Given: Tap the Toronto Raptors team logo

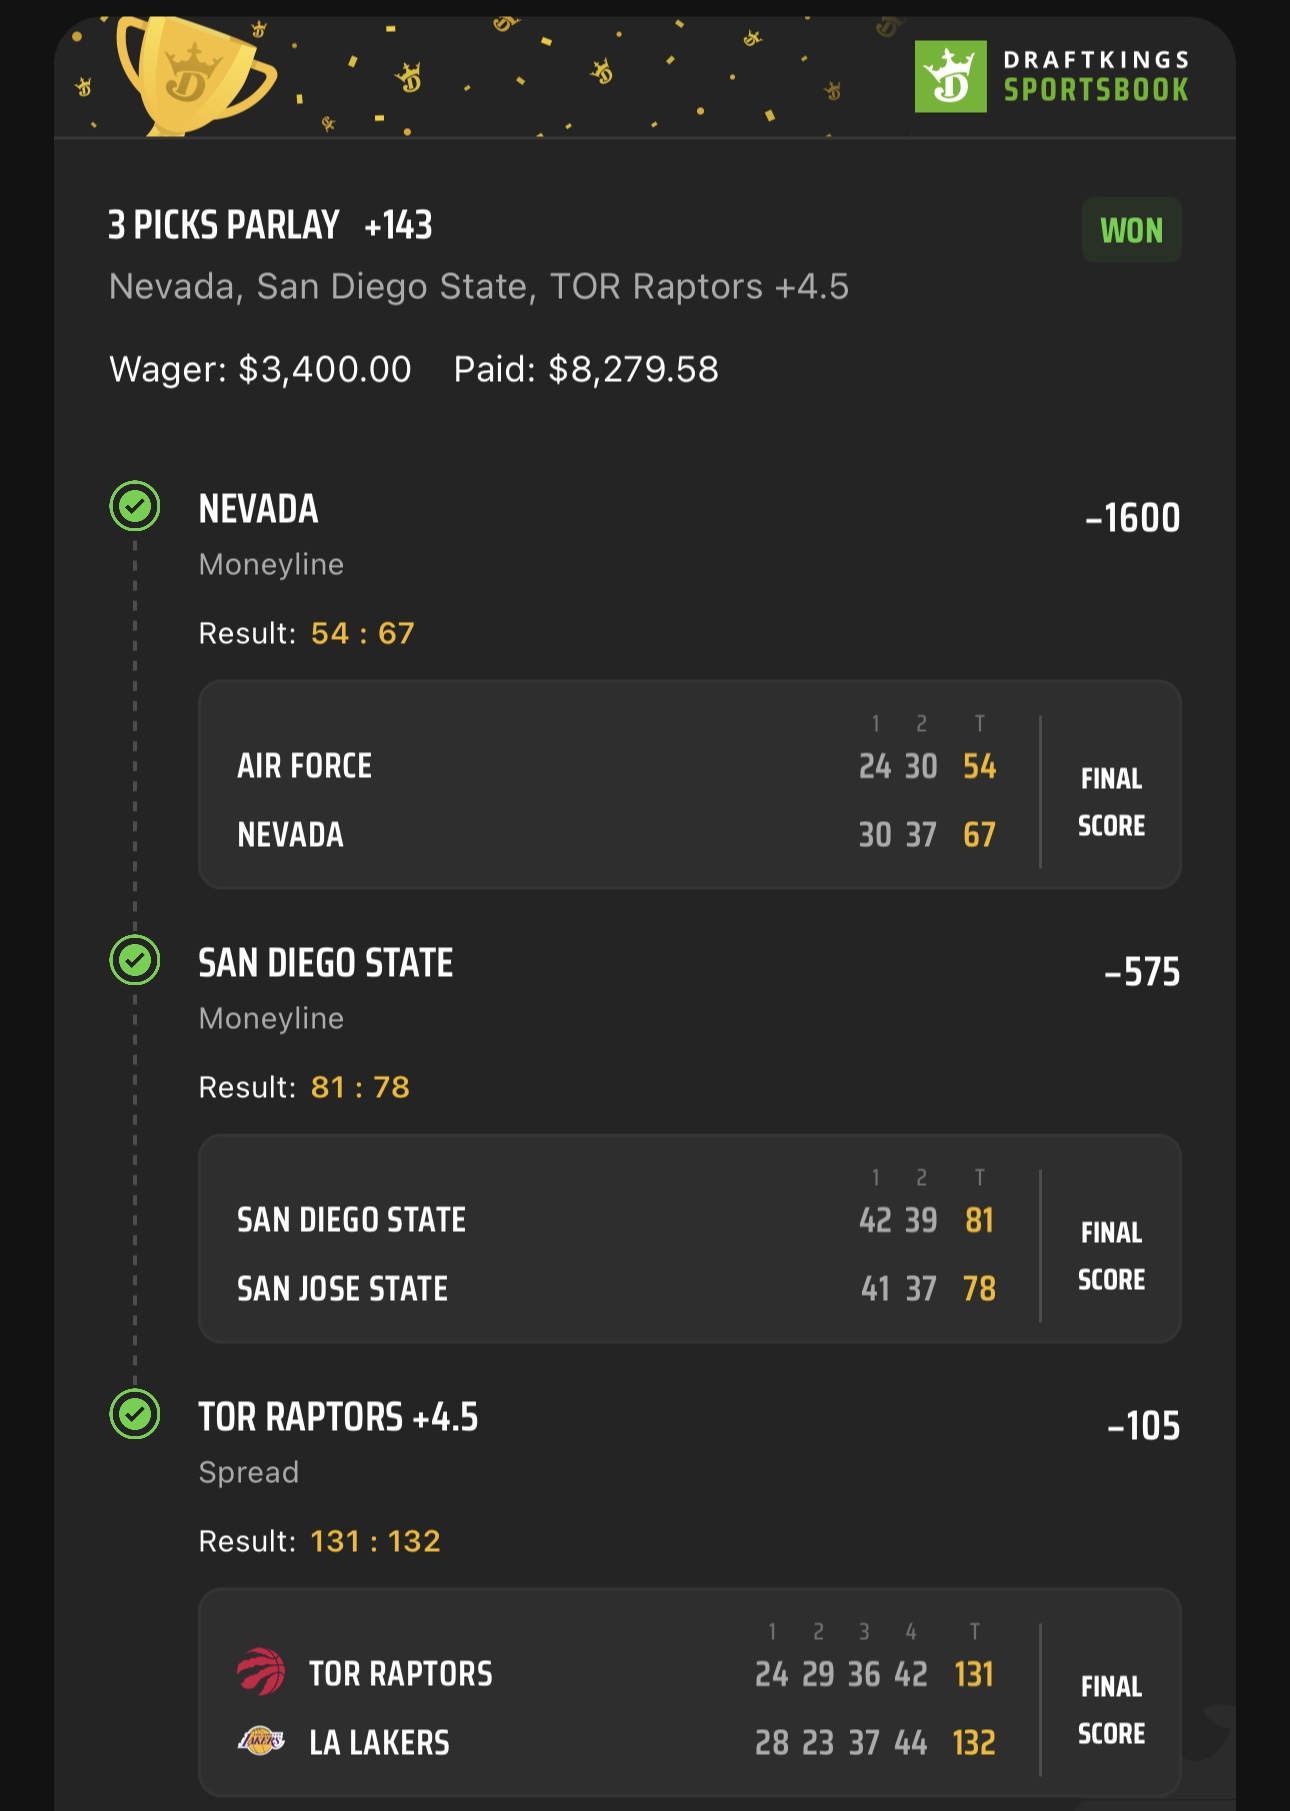Looking at the screenshot, I should pyautogui.click(x=261, y=1672).
